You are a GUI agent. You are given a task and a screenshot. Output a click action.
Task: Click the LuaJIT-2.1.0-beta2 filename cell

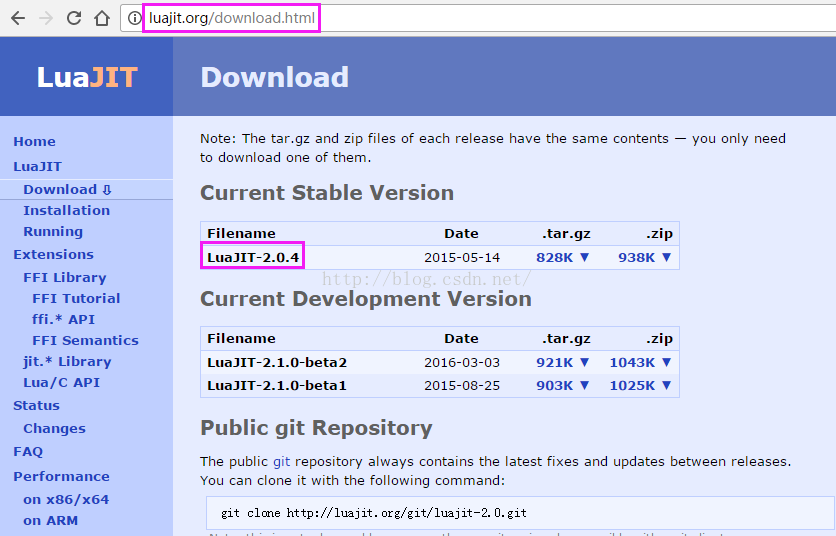[x=277, y=362]
